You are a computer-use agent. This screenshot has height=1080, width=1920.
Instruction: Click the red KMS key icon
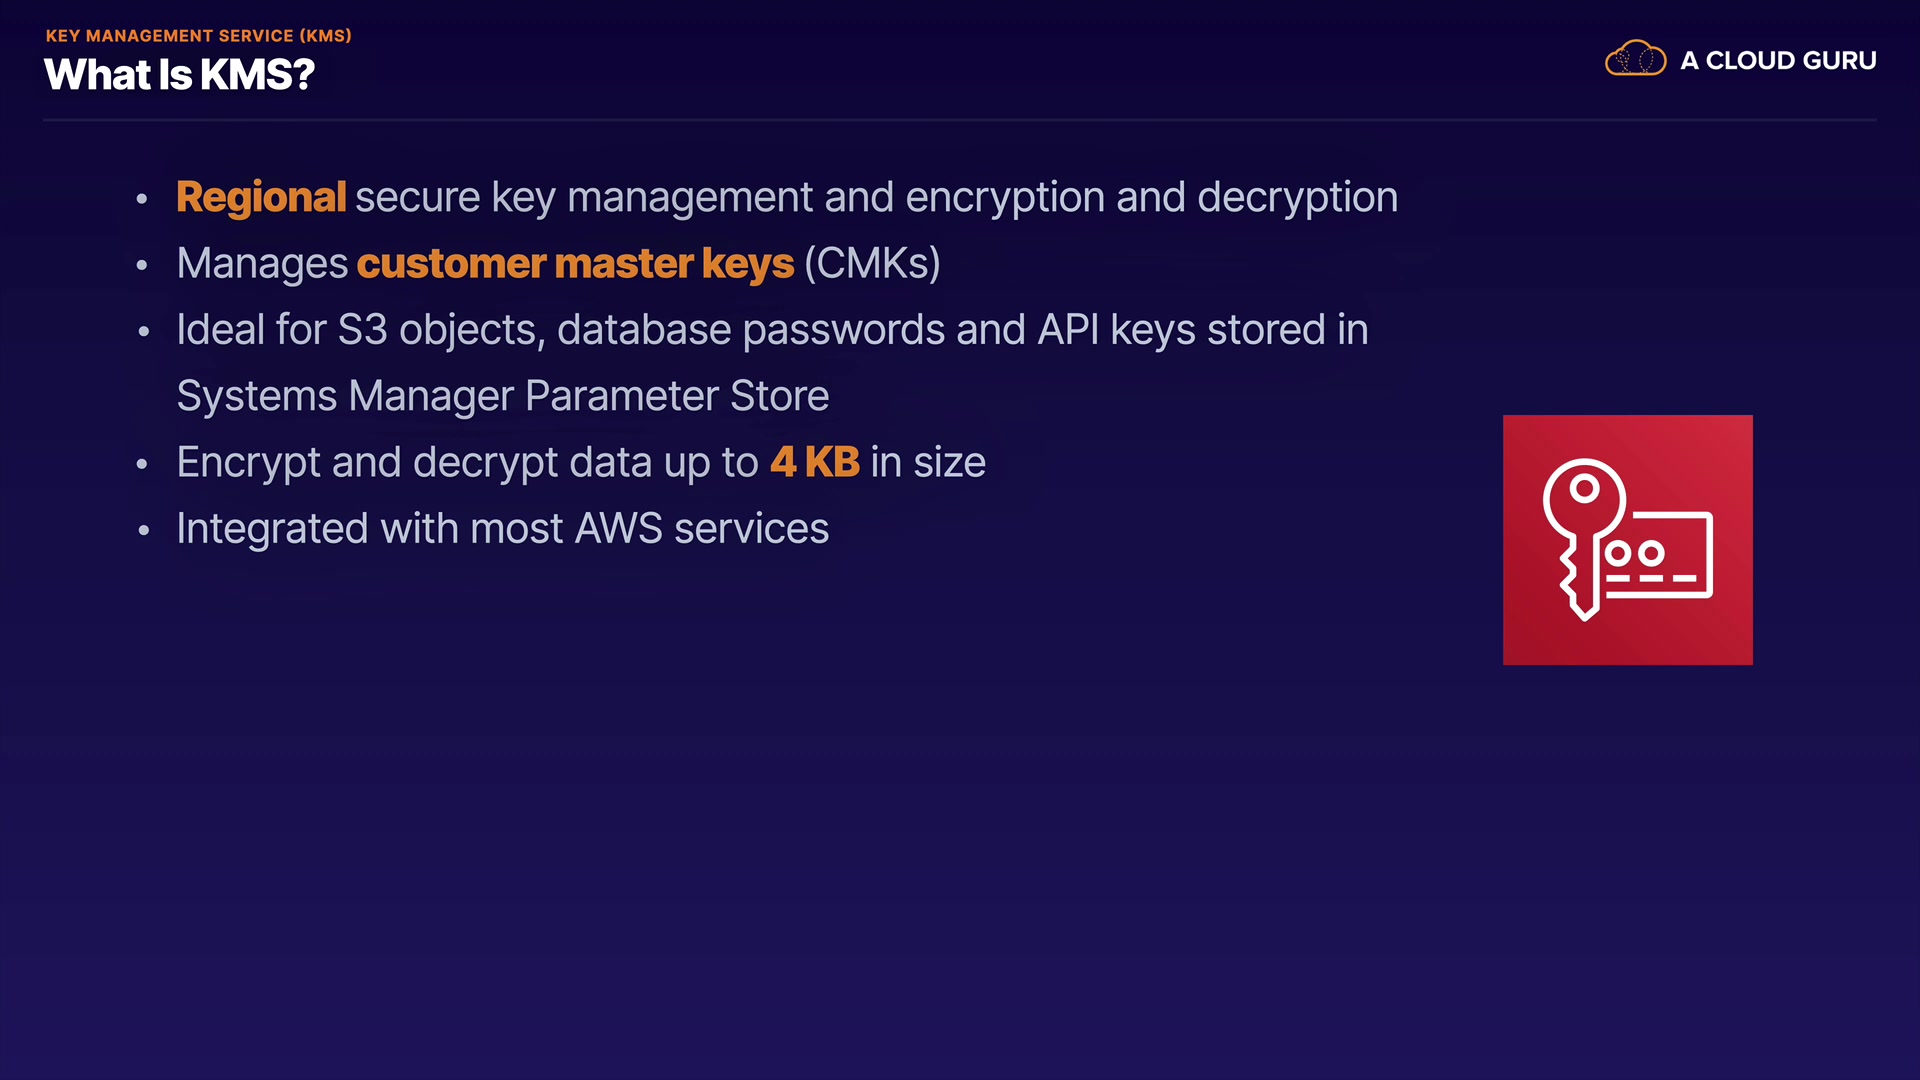(x=1627, y=540)
